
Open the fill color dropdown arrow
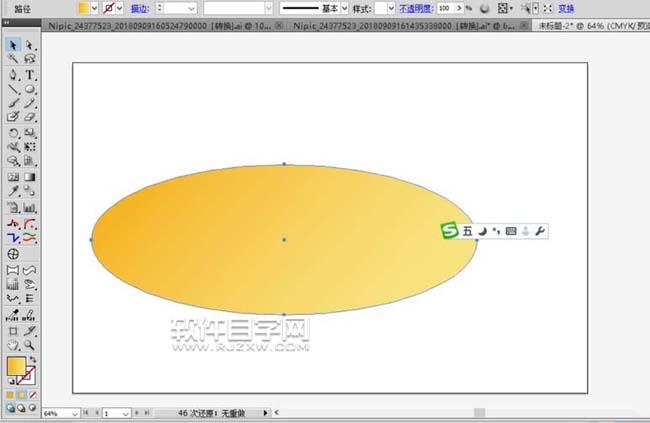coord(95,8)
